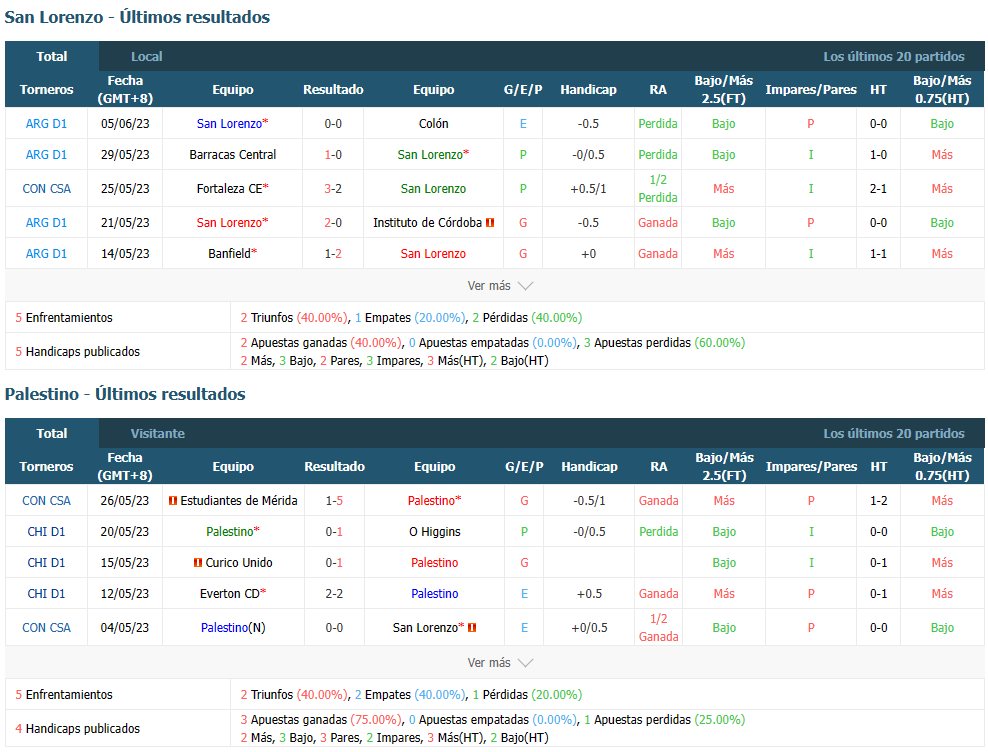Click Palestino(N) team on 04/05/23 row
The width and height of the screenshot is (988, 752).
(x=233, y=627)
